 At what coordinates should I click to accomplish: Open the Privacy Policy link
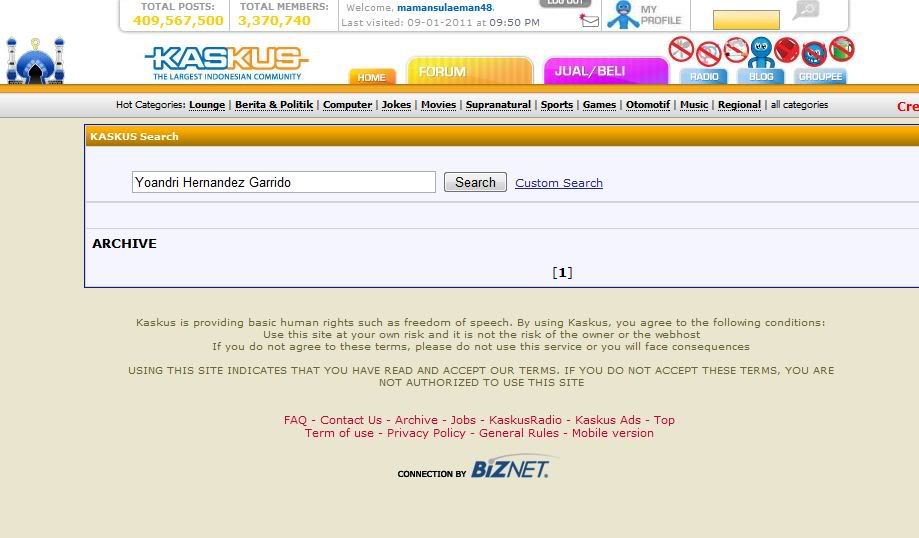point(426,433)
